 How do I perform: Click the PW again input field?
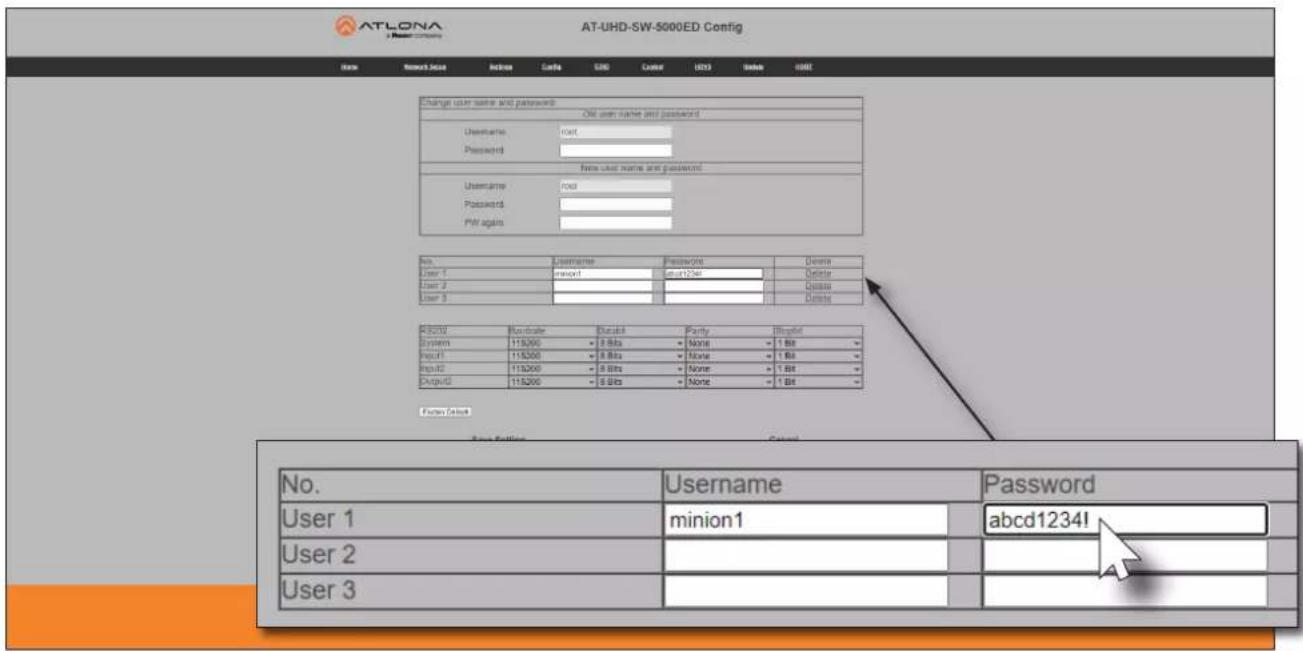click(615, 223)
